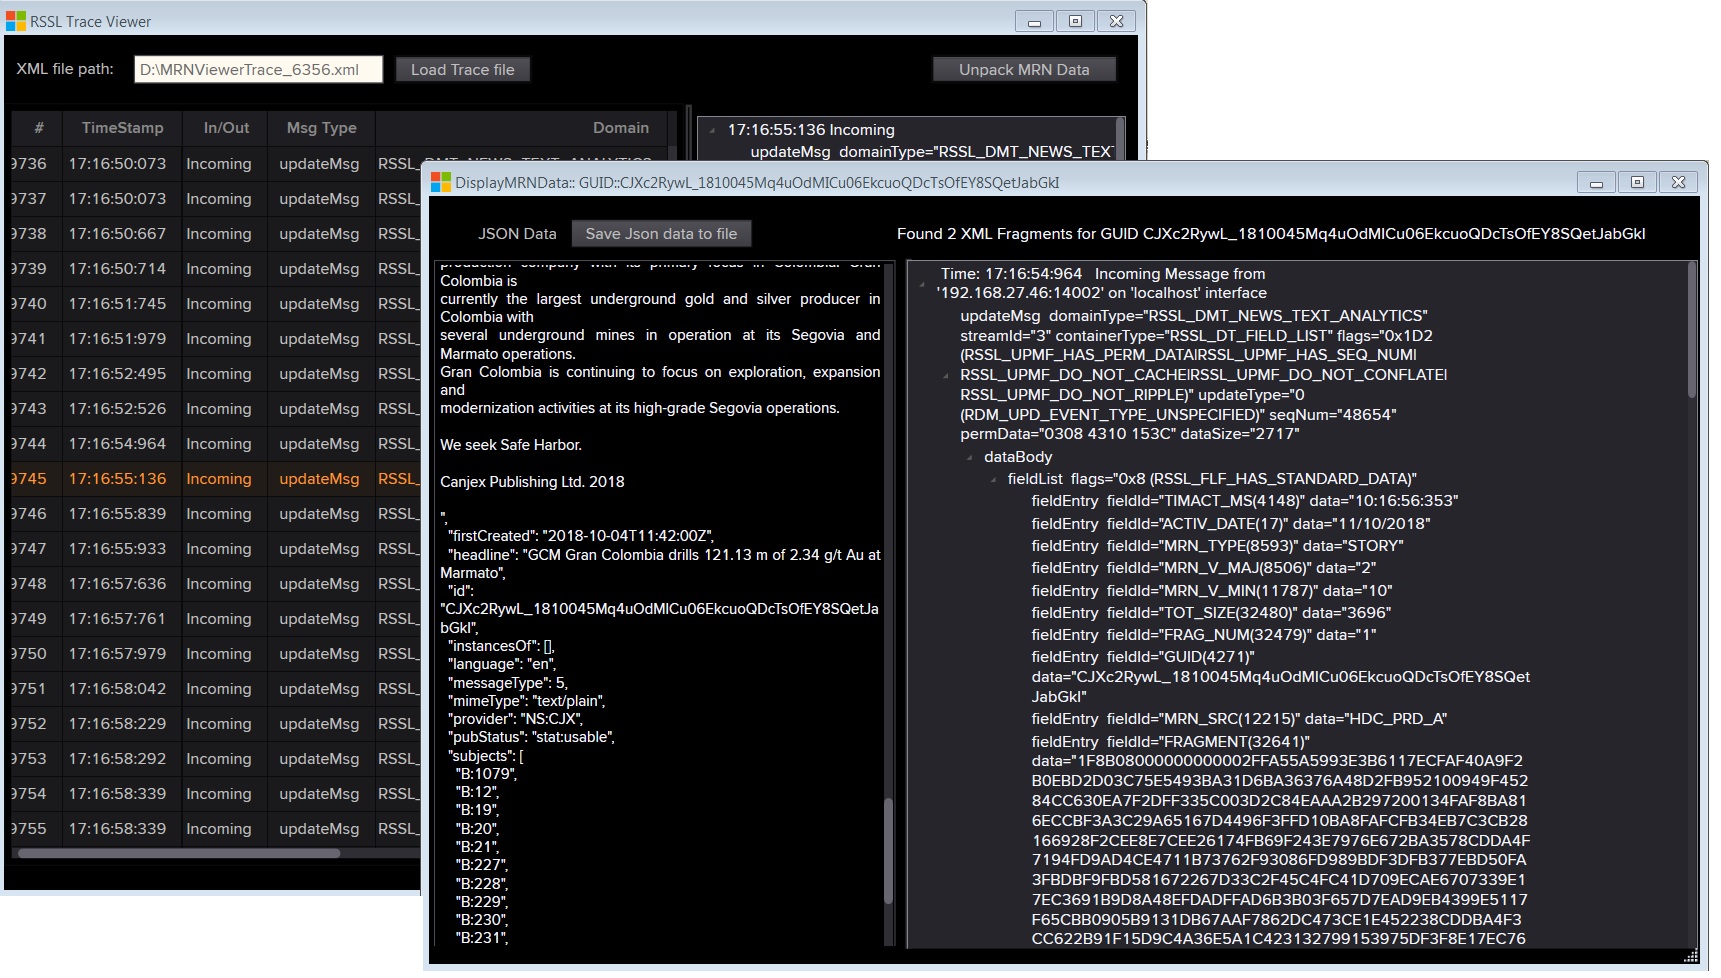The image size is (1721, 978).
Task: Collapse the Time 17:16:54:964 Incoming Message node
Action: click(x=922, y=284)
